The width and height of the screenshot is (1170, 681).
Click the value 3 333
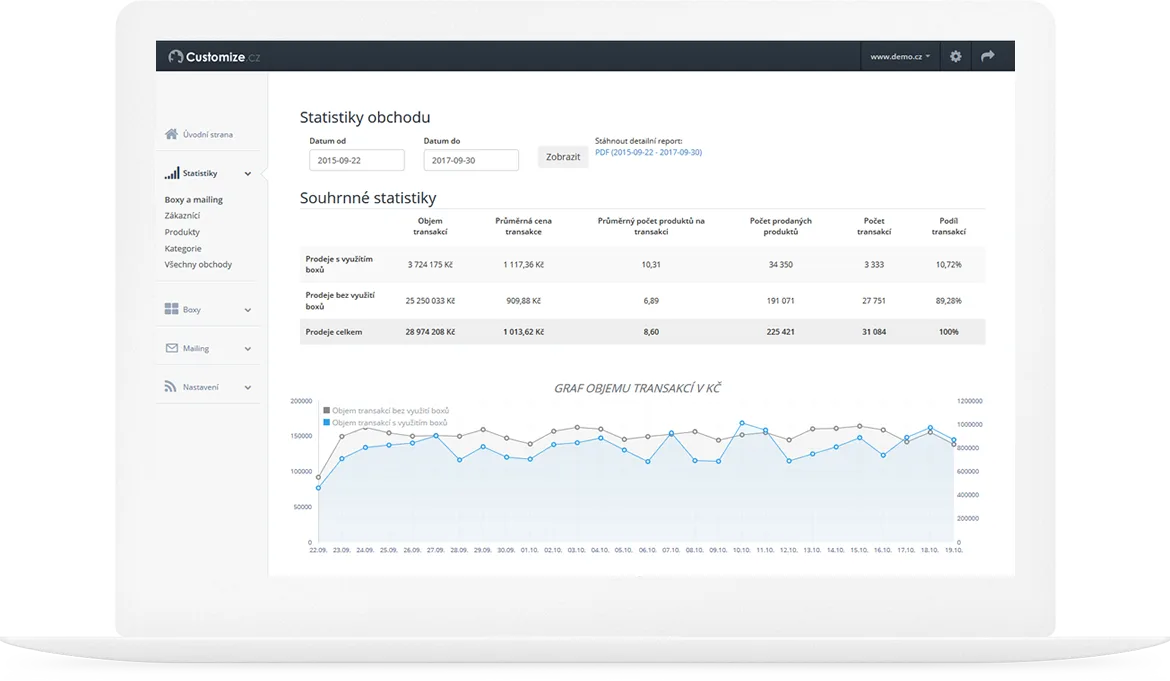874,265
